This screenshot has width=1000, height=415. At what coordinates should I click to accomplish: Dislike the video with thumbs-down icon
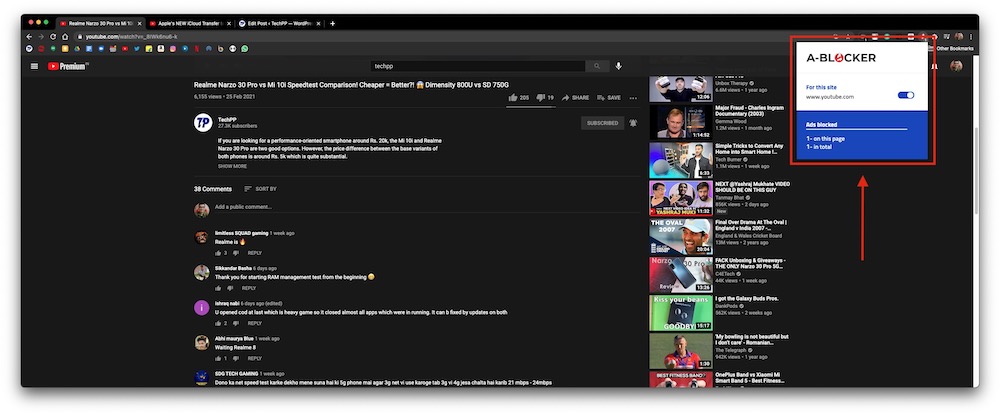(540, 98)
